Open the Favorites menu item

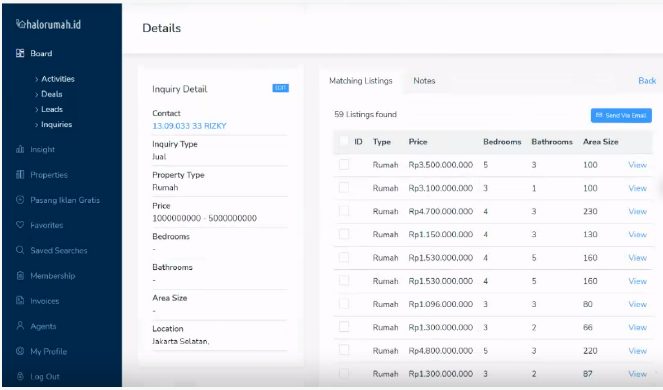pos(47,225)
